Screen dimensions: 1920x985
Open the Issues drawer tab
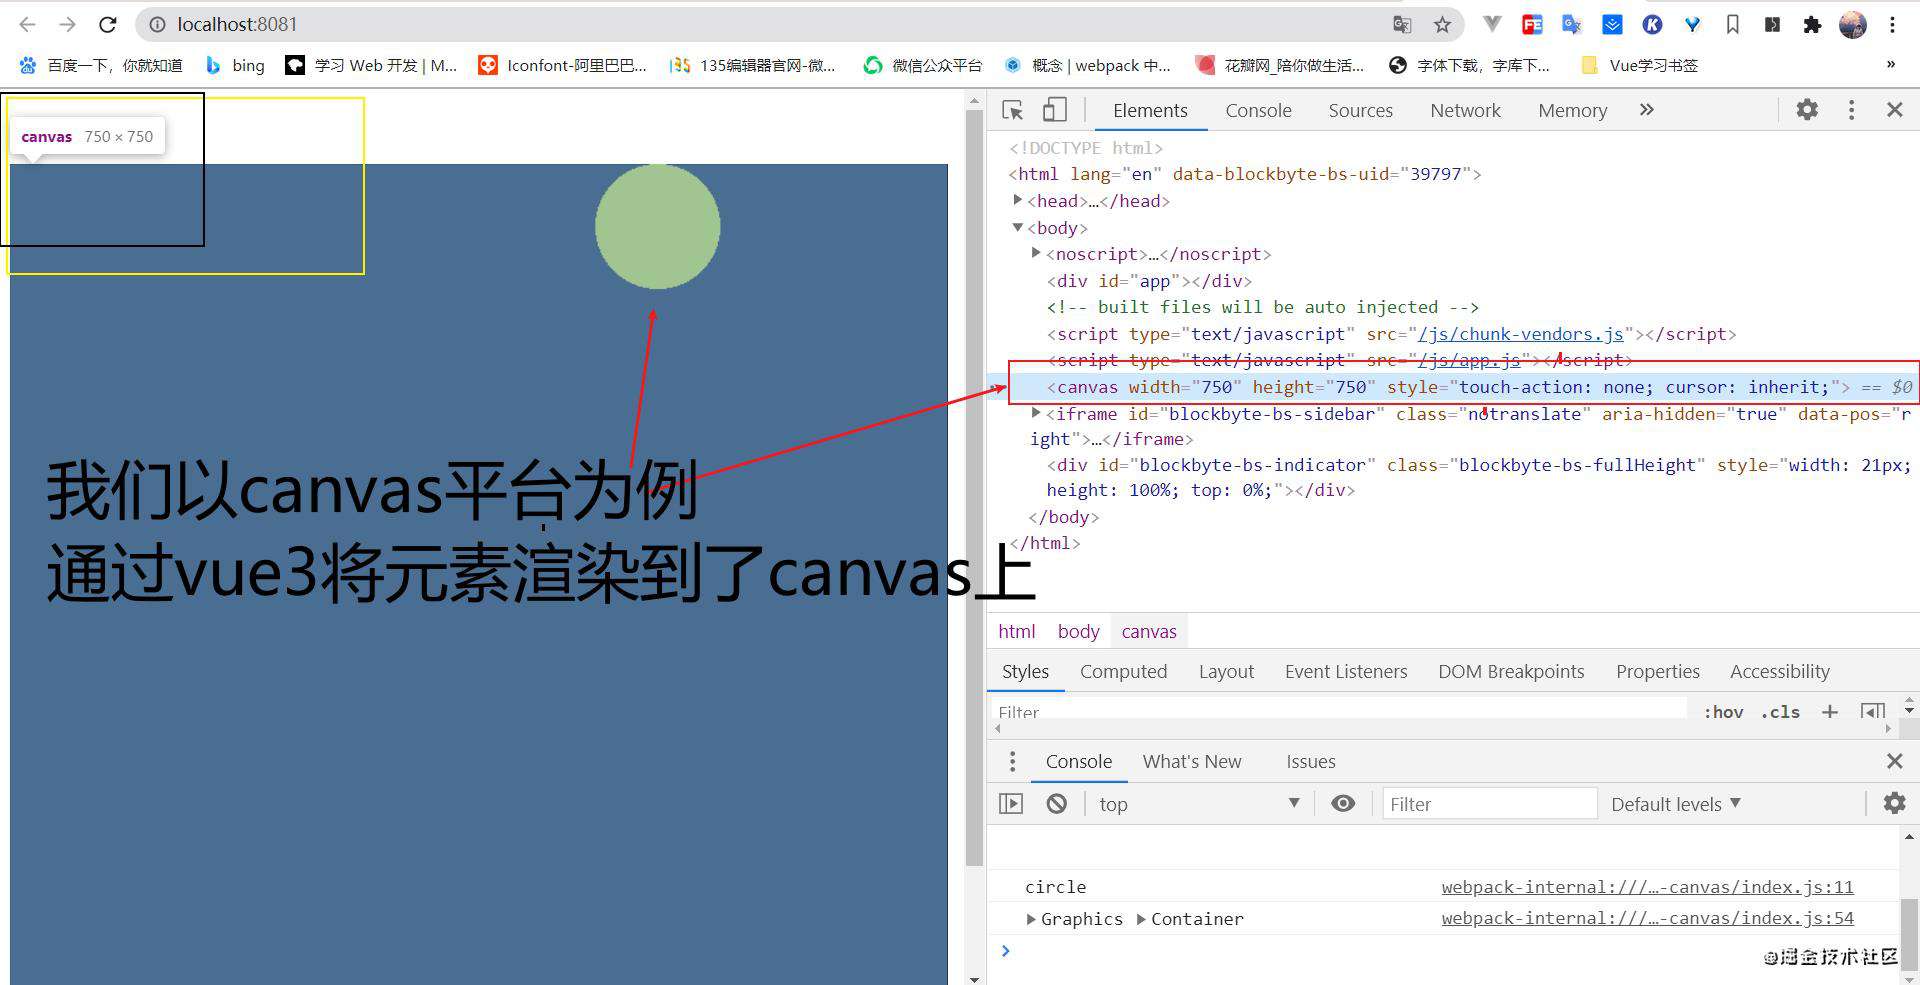[x=1310, y=762]
